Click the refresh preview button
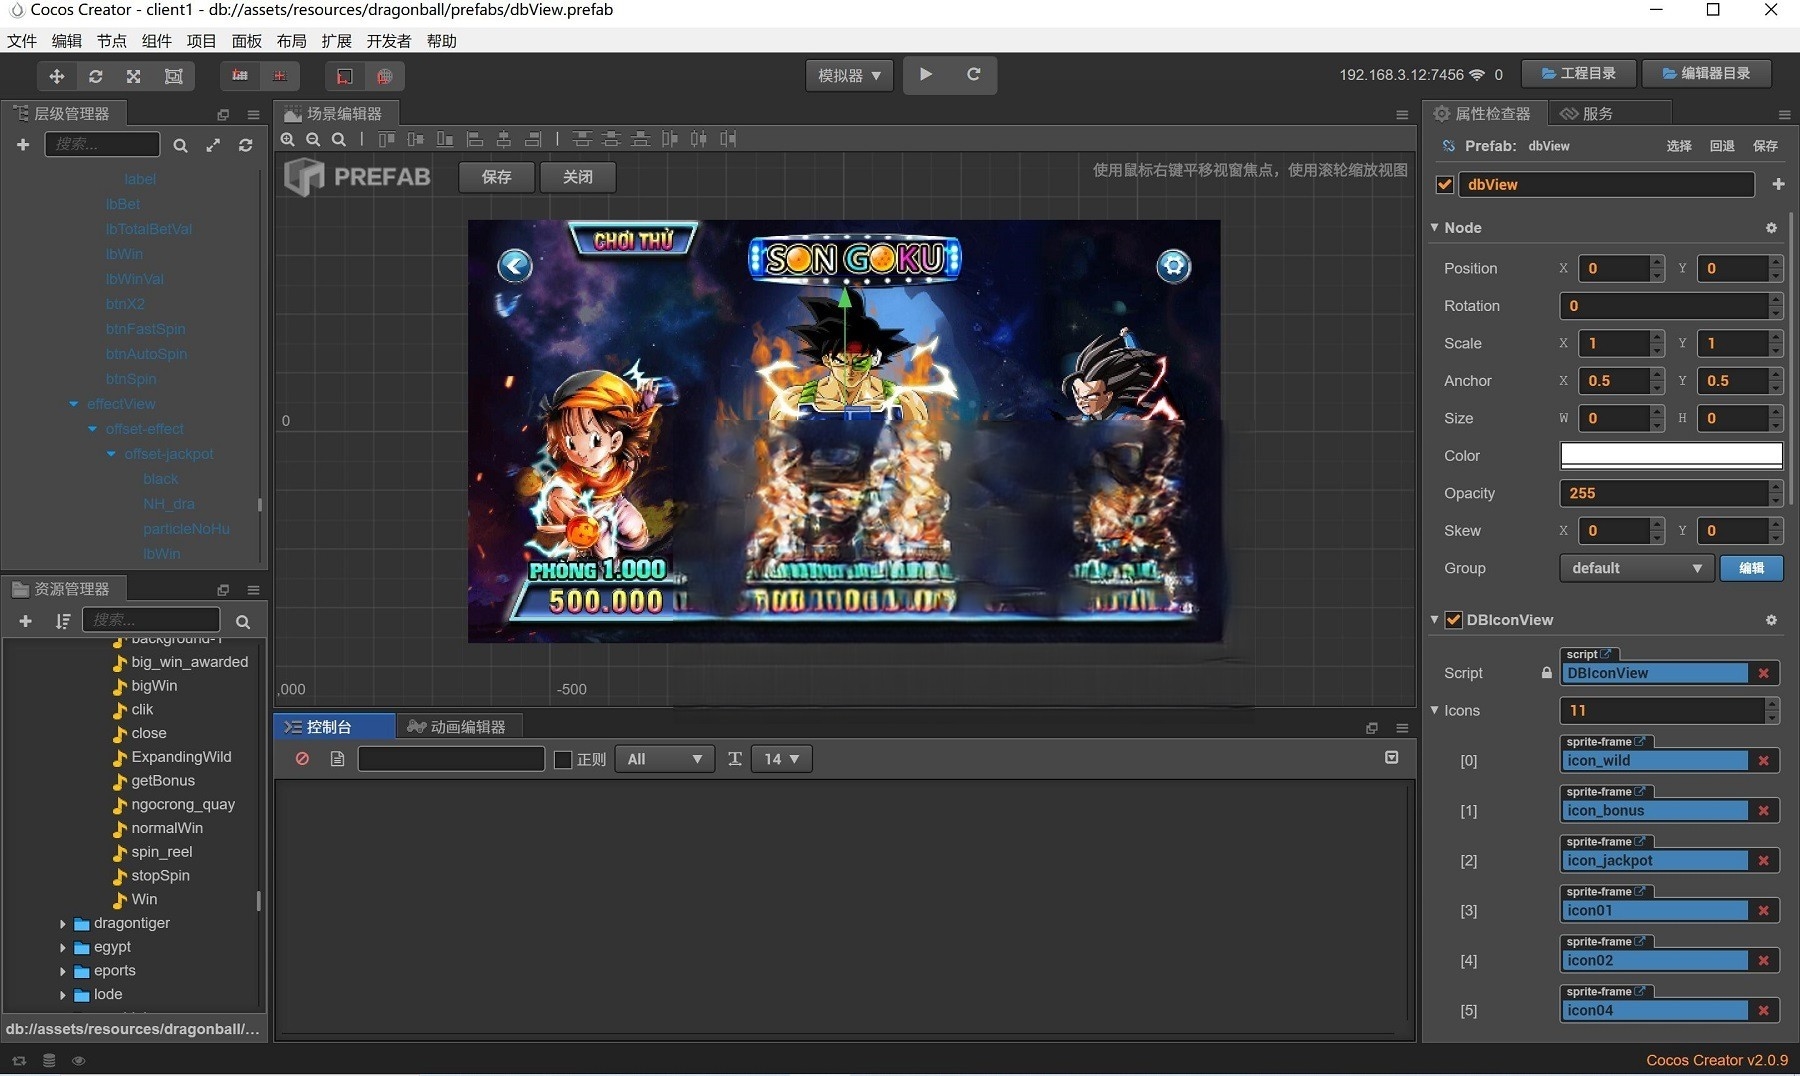The width and height of the screenshot is (1800, 1076). point(973,74)
